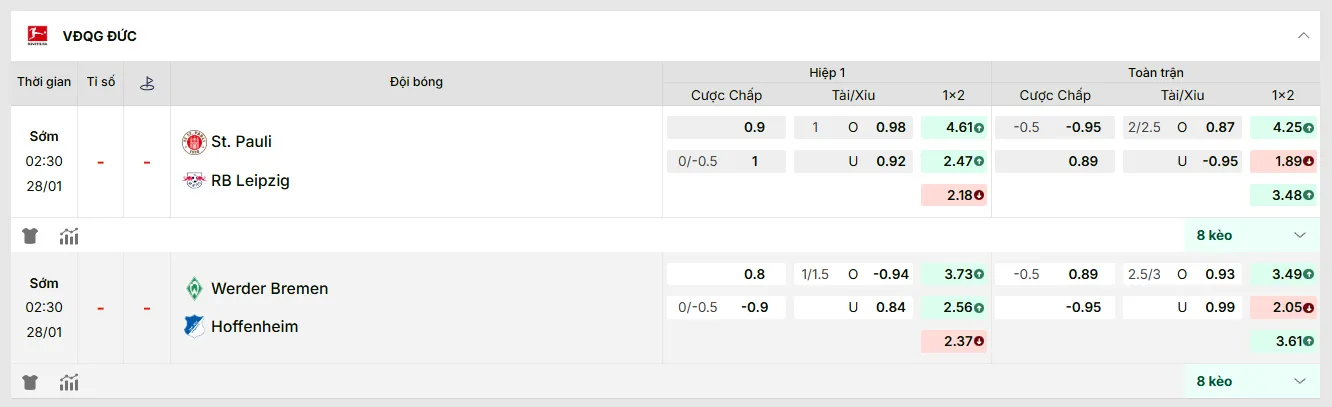Open the St. Pauli team link
Screen dimensions: 1332x407
pos(241,141)
